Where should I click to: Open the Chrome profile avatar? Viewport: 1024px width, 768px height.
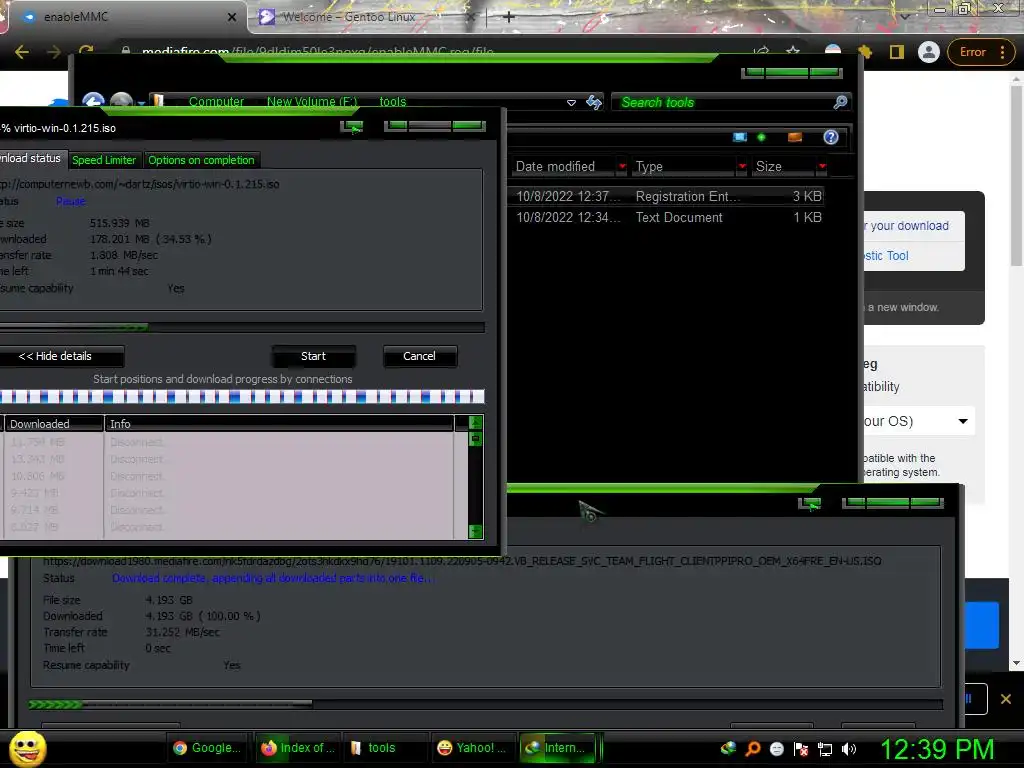928,52
